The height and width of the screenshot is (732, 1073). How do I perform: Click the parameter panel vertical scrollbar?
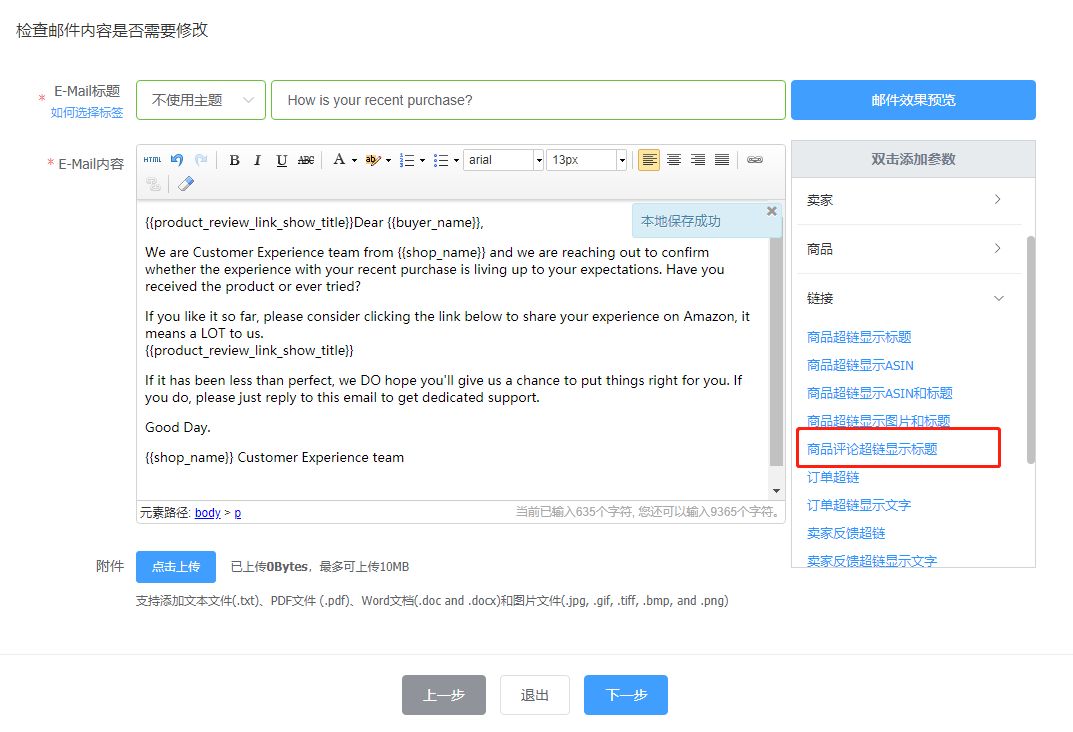click(x=1031, y=349)
